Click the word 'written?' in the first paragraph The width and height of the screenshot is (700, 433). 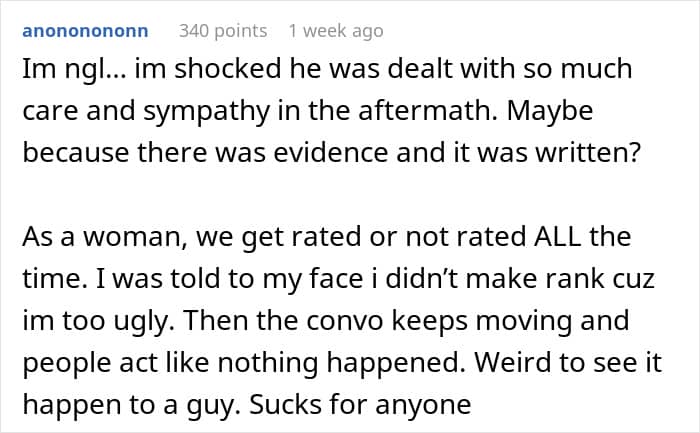pos(588,153)
